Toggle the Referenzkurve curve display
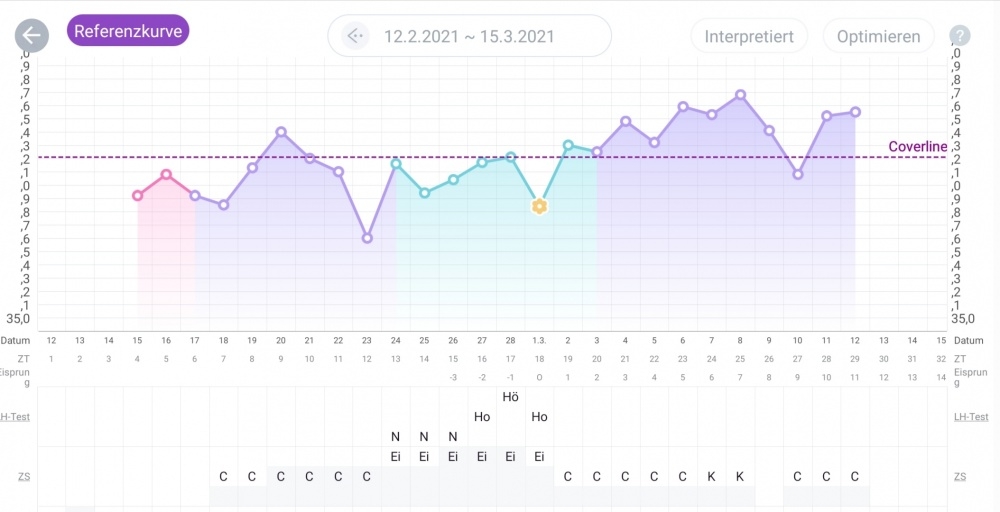 [128, 31]
